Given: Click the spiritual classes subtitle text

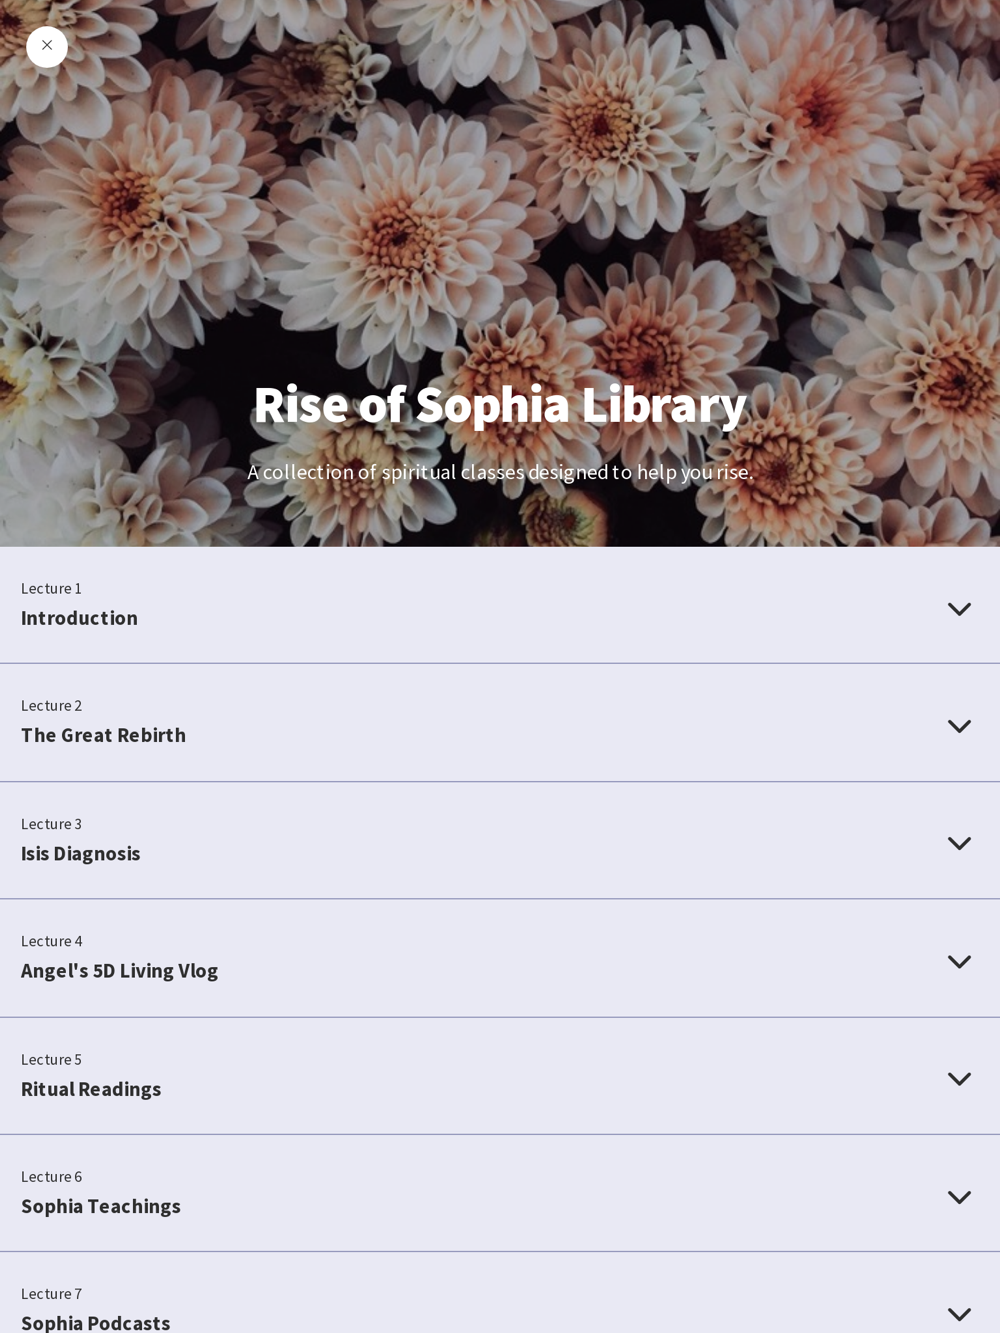Looking at the screenshot, I should pos(500,472).
